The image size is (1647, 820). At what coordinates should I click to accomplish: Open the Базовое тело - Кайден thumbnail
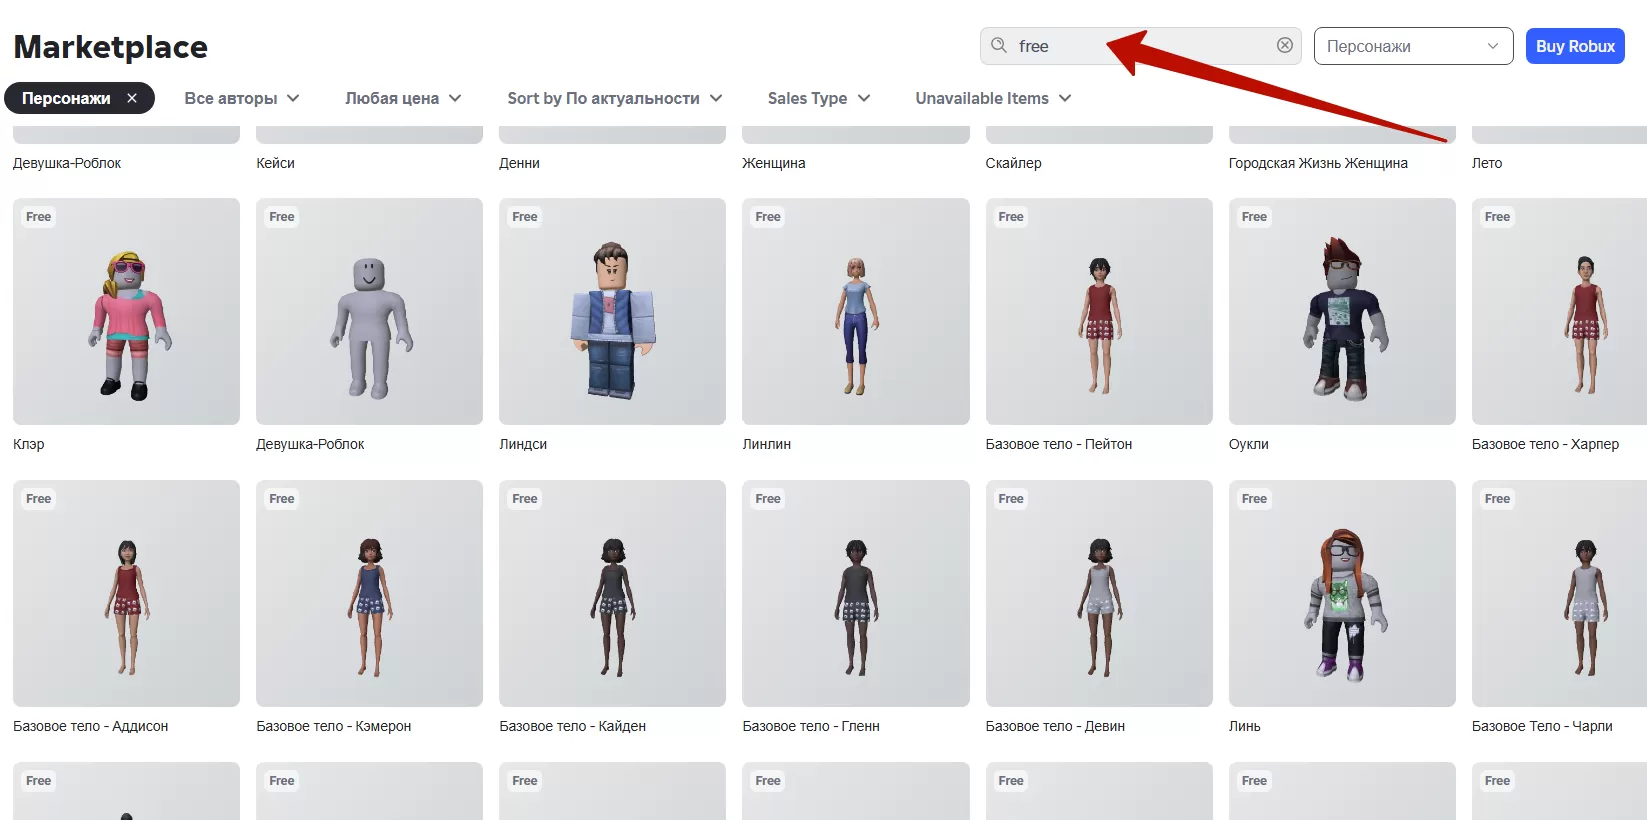[612, 593]
